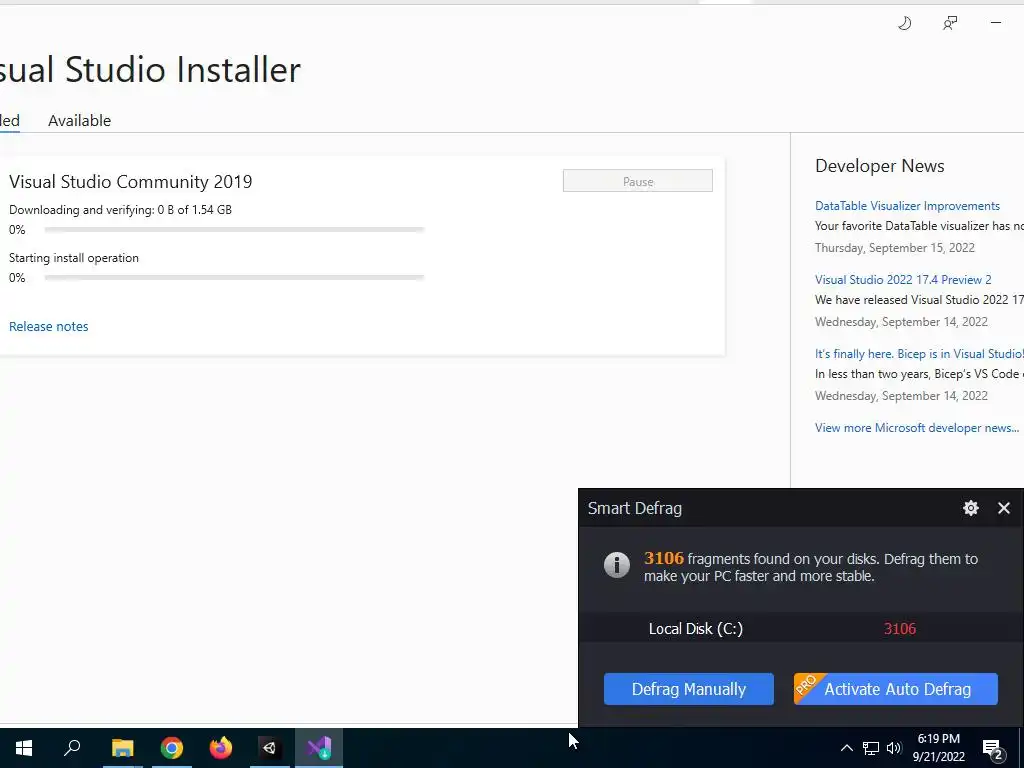Screen dimensions: 1024x768
Task: Switch to the Installed tab
Action: pos(10,121)
